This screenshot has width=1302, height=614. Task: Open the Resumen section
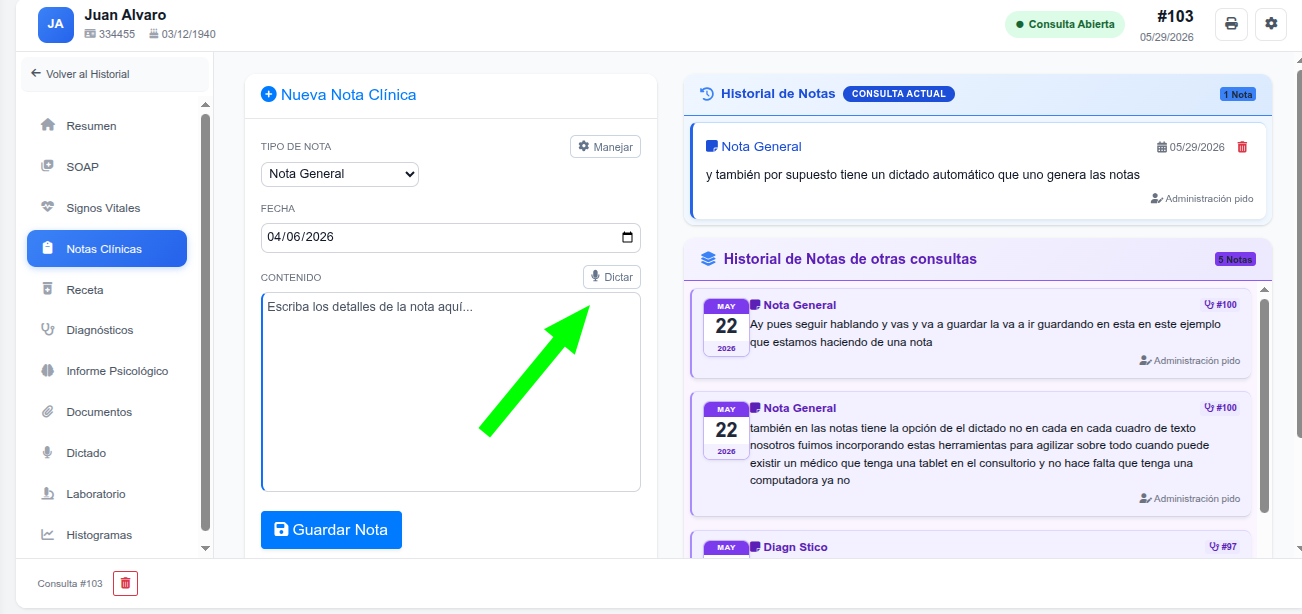click(x=107, y=126)
